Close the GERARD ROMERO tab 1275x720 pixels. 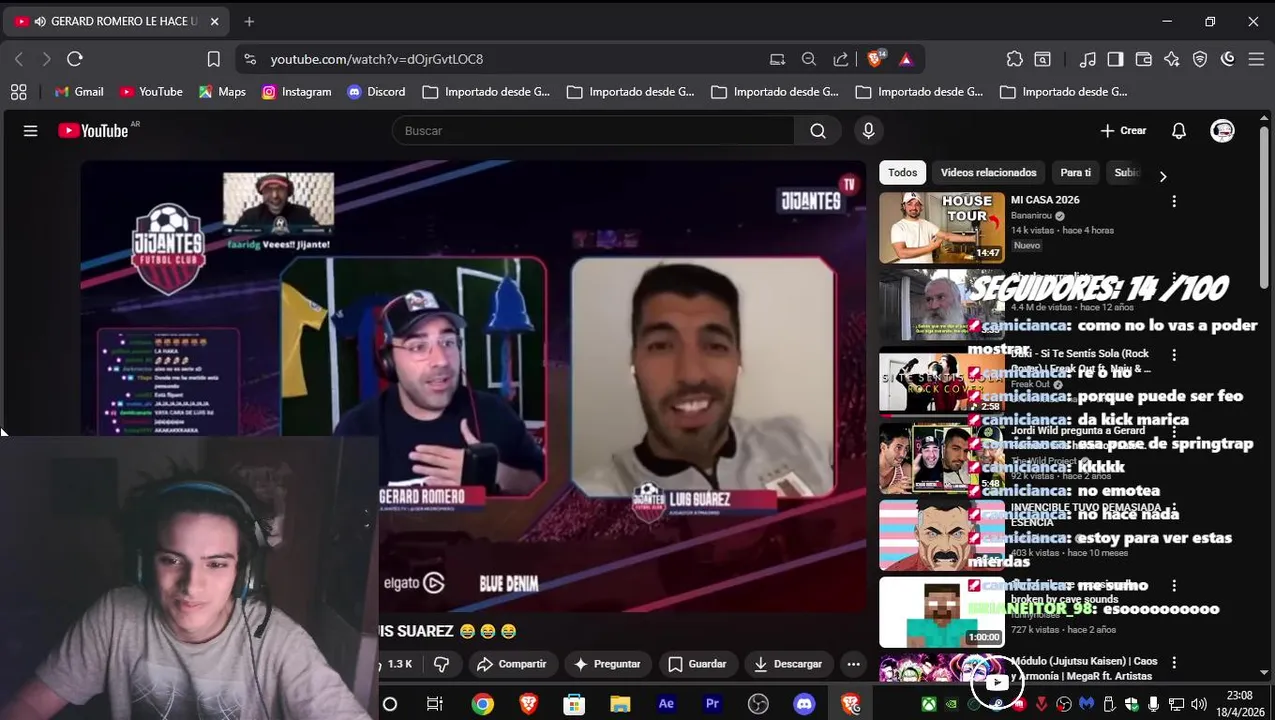pyautogui.click(x=214, y=21)
